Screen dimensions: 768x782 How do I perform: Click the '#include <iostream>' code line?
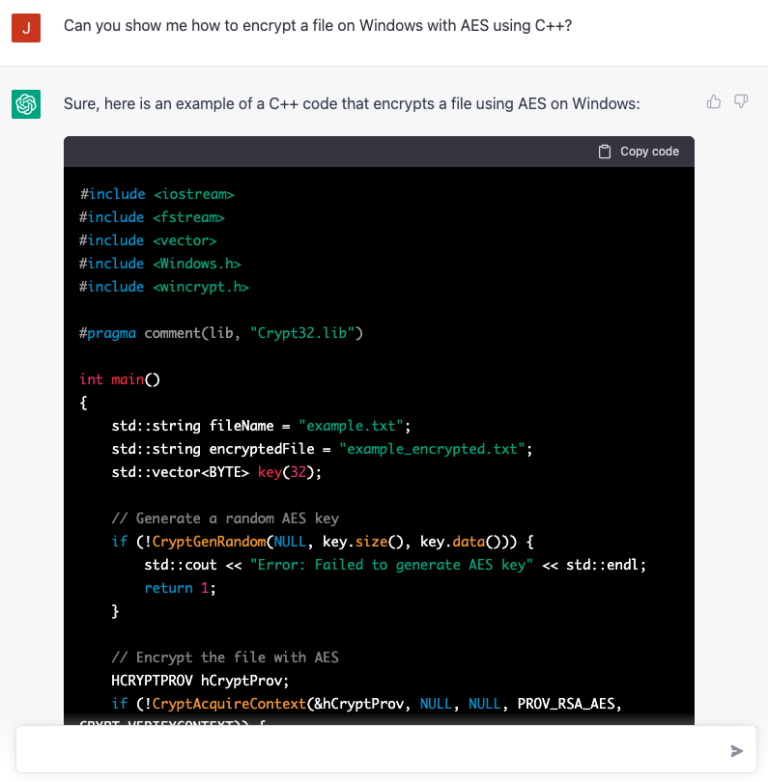tap(157, 194)
